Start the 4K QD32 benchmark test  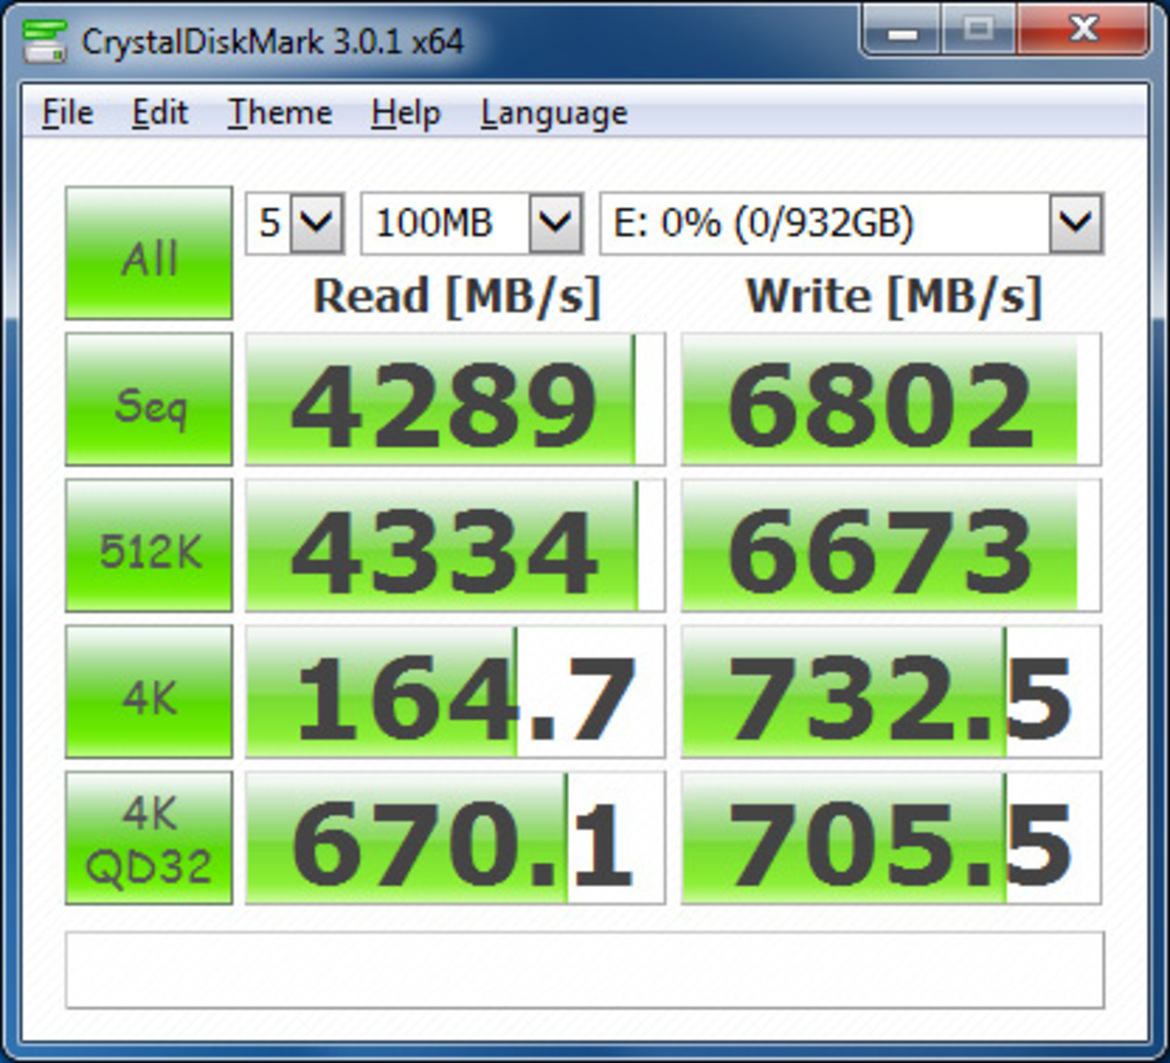coord(149,838)
